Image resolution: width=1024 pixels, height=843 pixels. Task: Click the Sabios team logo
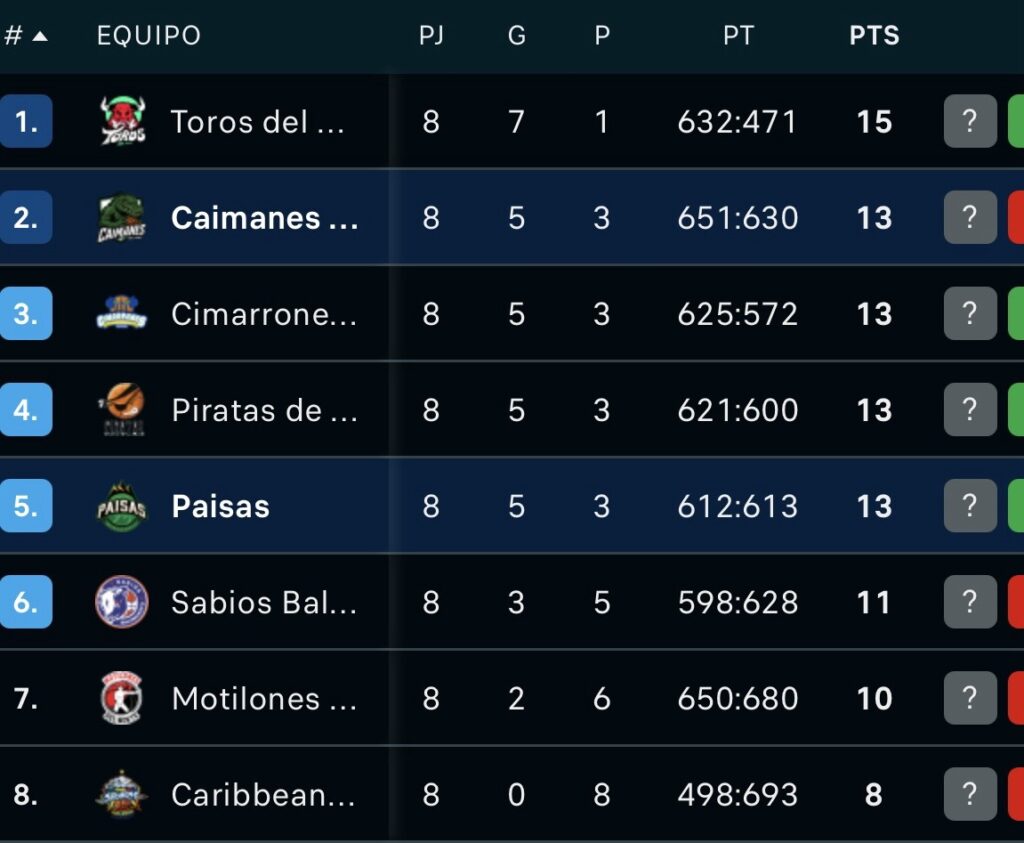[122, 602]
